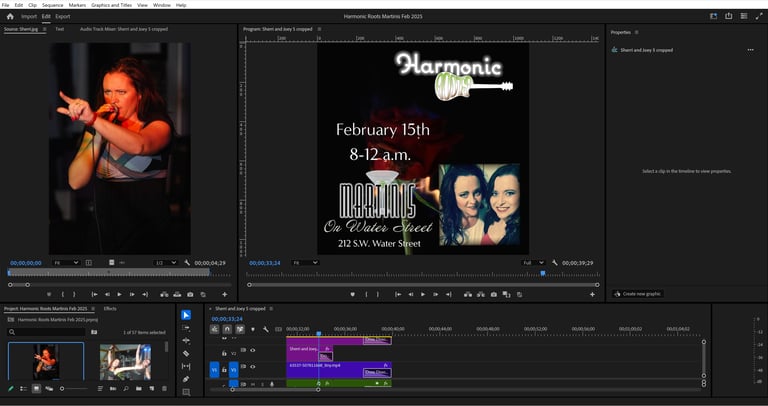Toggle V2 track lock
The image size is (768, 406).
tap(224, 353)
